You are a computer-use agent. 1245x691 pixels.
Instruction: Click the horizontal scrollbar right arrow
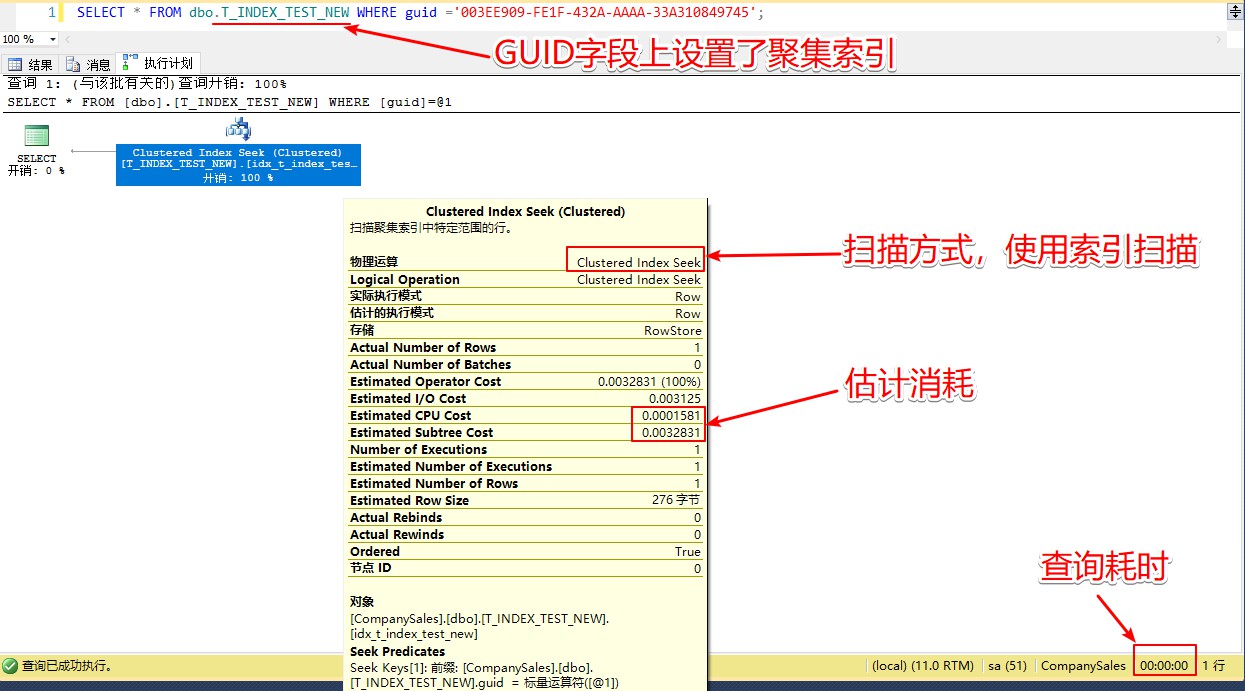(x=1218, y=39)
